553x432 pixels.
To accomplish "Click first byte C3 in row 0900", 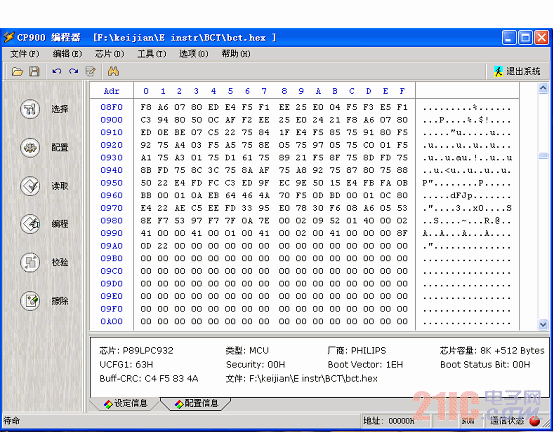I will 146,120.
